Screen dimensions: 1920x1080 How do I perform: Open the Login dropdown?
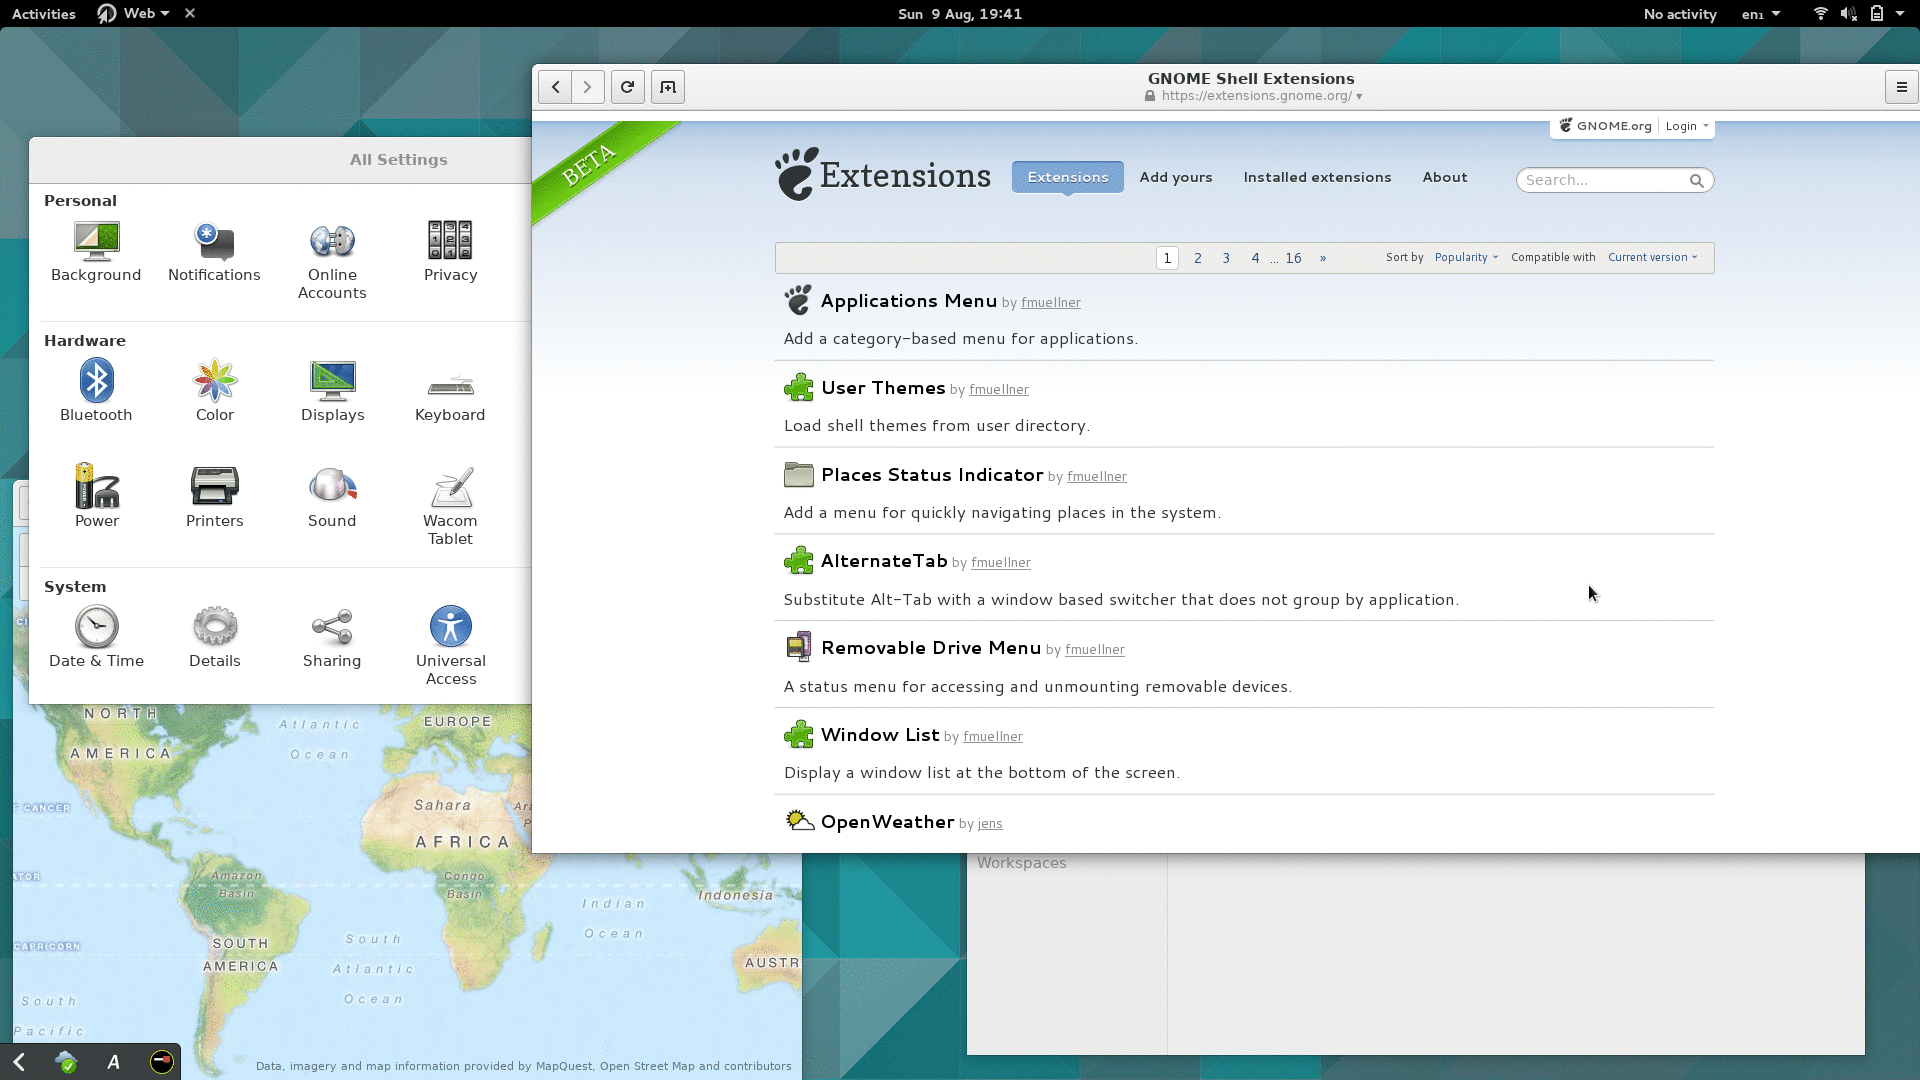(1686, 126)
